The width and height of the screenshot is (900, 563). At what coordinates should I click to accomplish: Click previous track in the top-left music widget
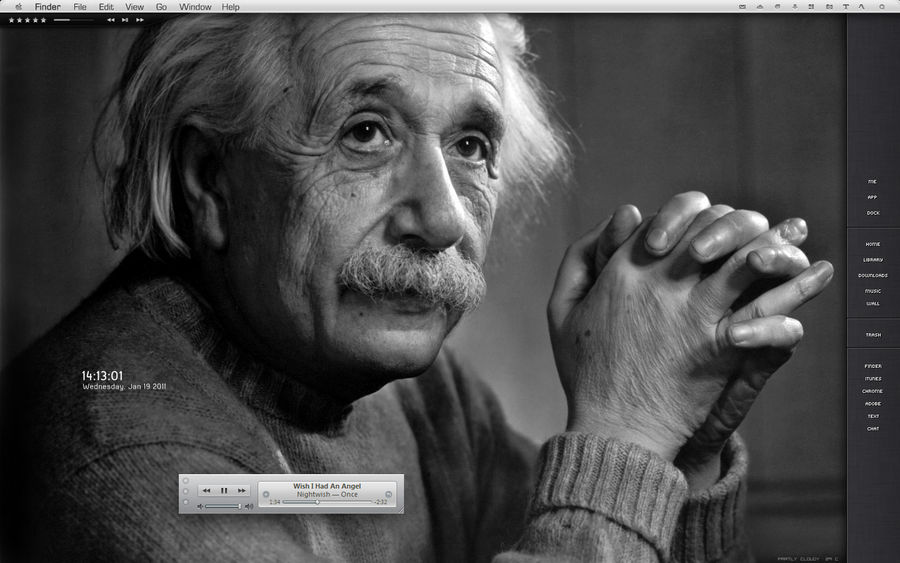pyautogui.click(x=111, y=20)
